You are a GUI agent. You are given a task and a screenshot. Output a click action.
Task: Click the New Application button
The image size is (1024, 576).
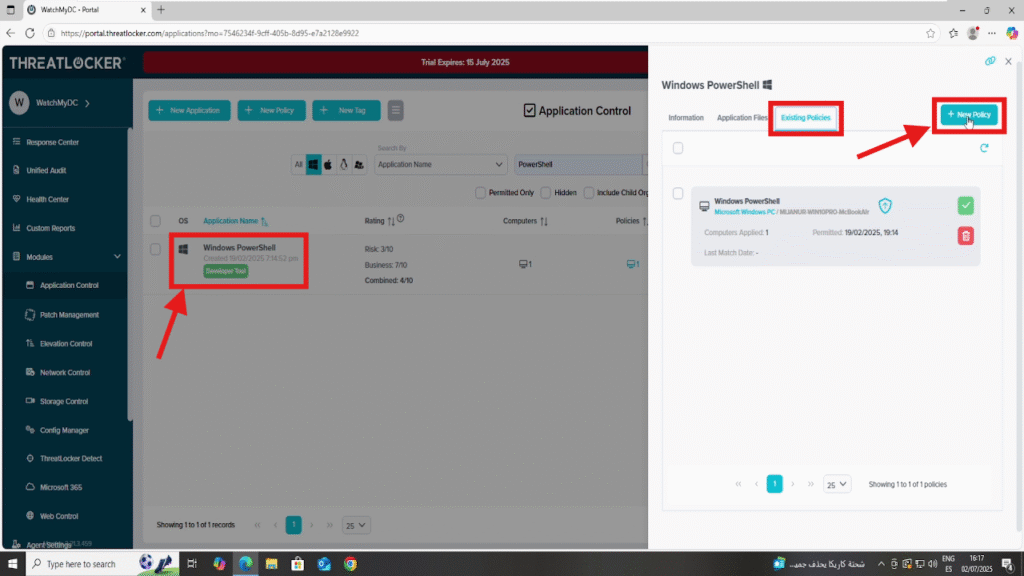(x=189, y=110)
